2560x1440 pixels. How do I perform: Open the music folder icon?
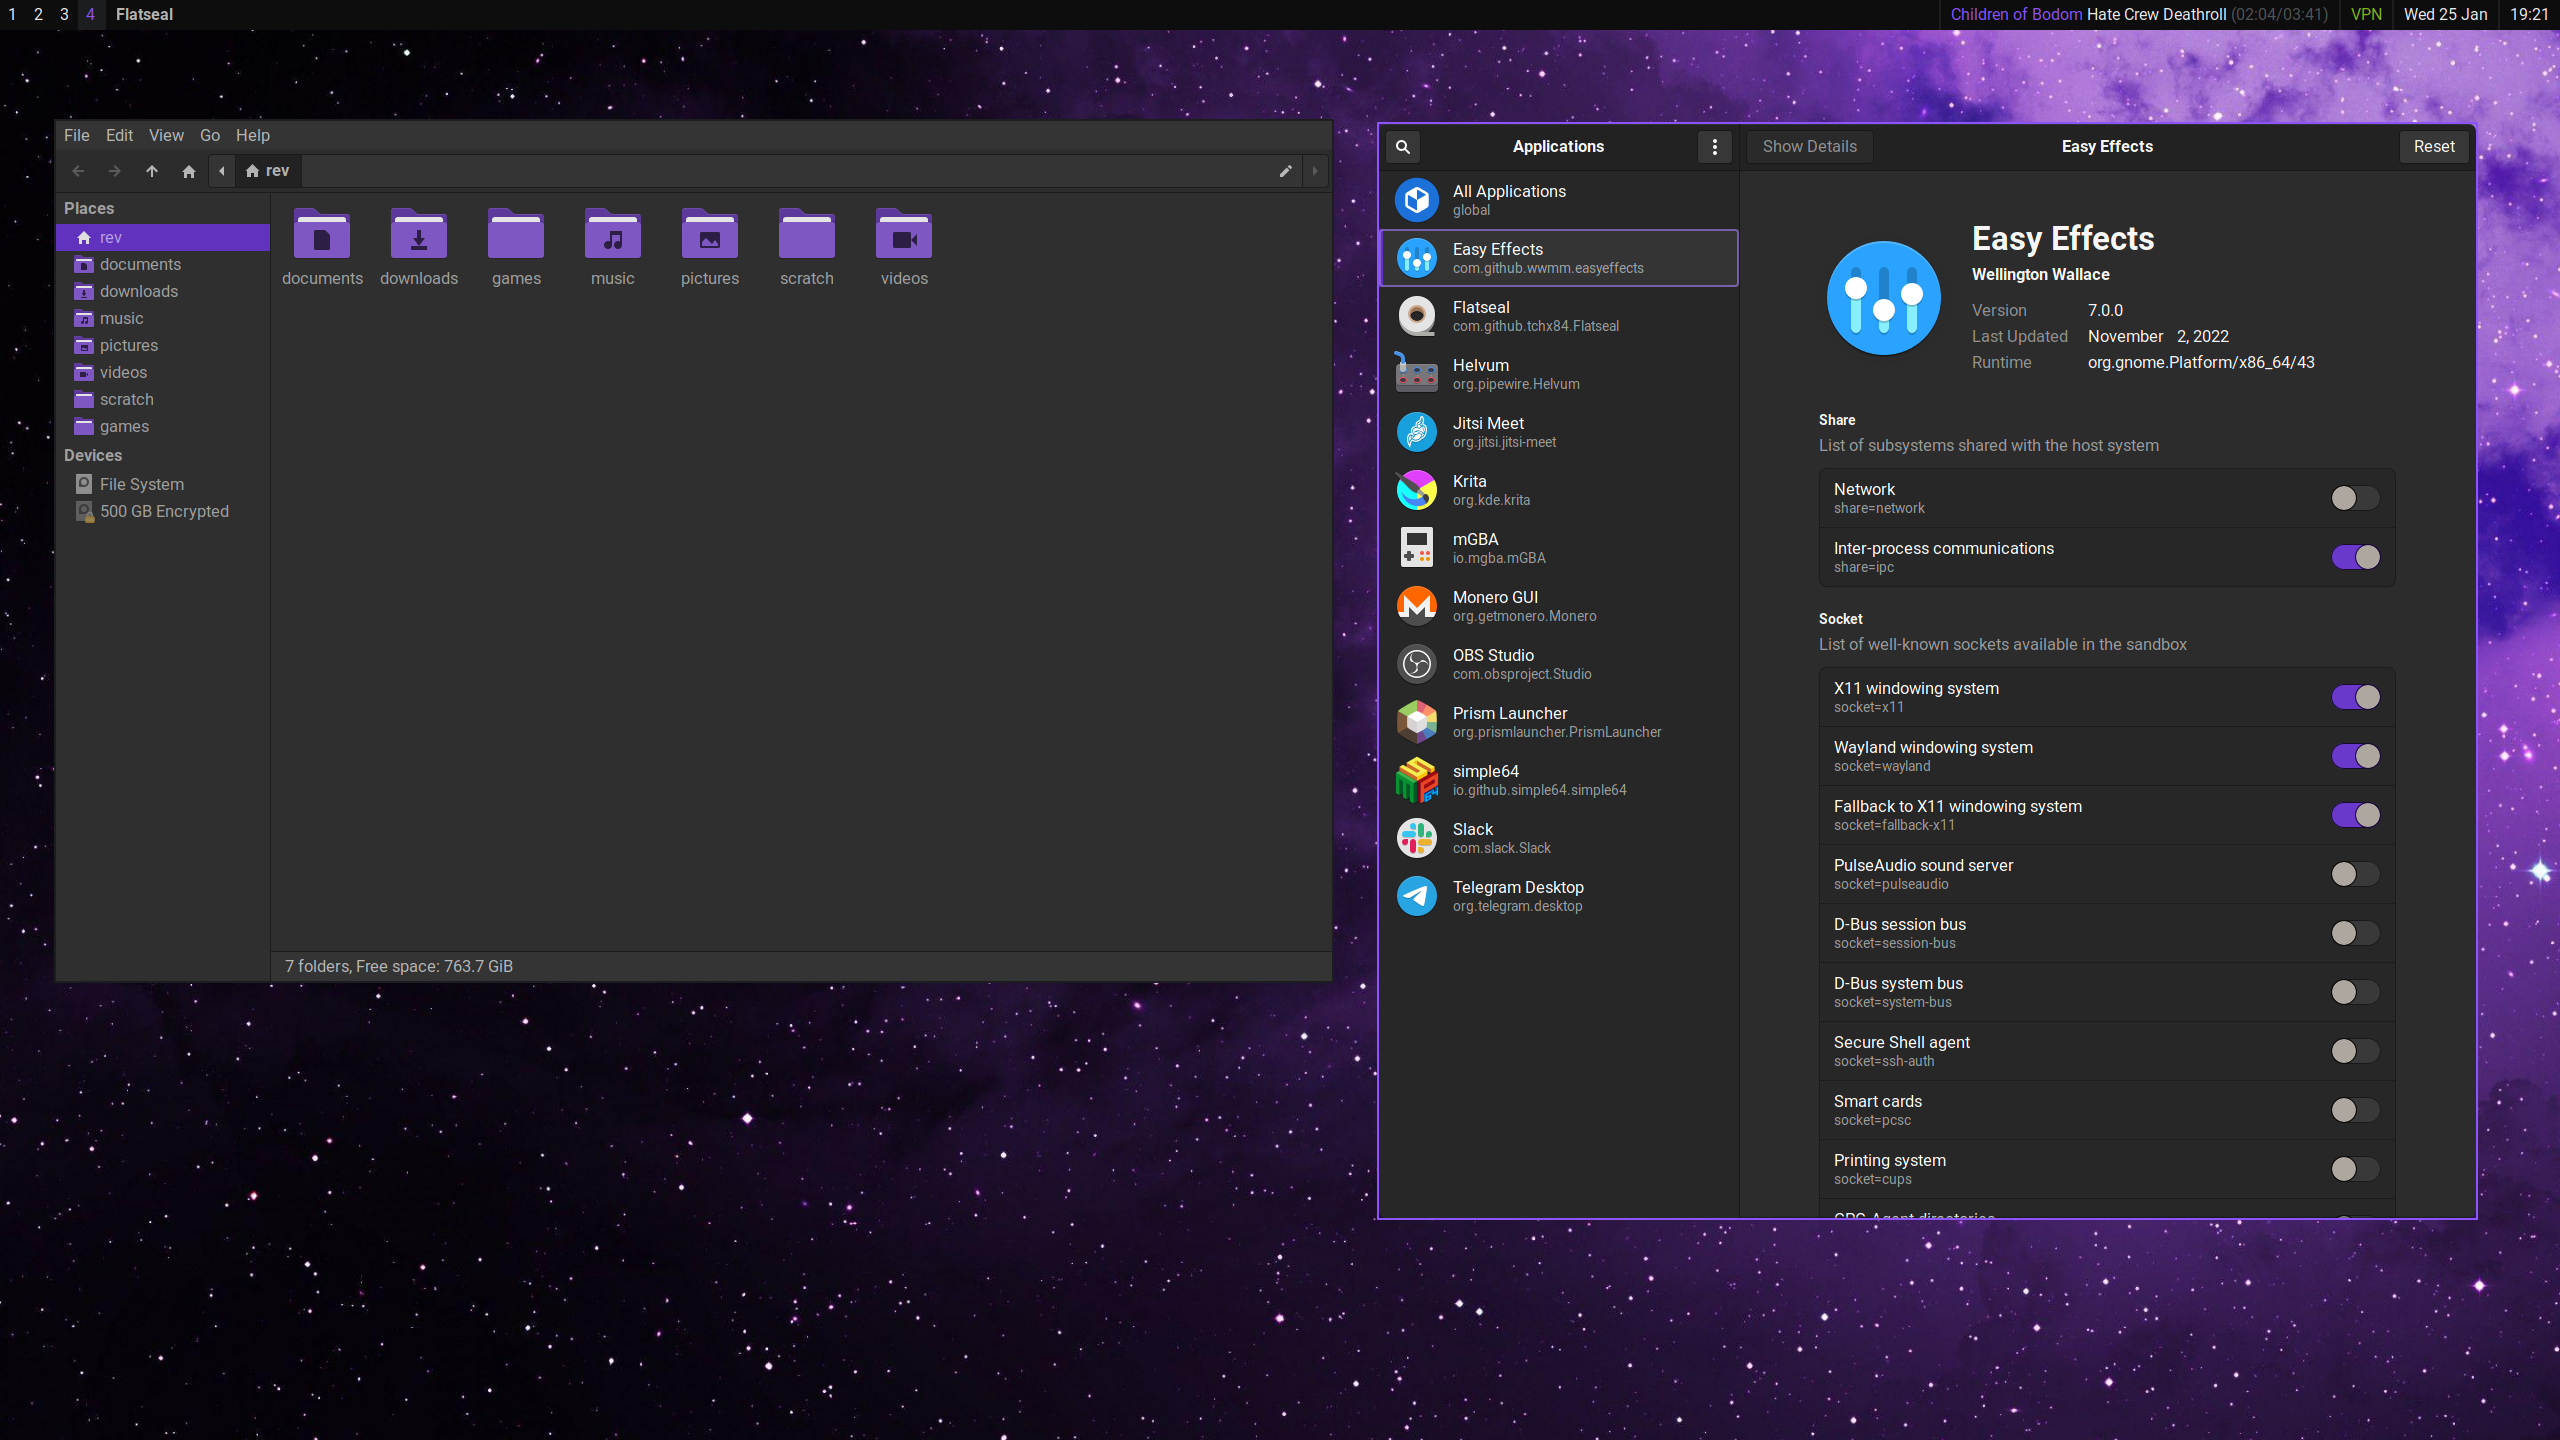point(613,236)
